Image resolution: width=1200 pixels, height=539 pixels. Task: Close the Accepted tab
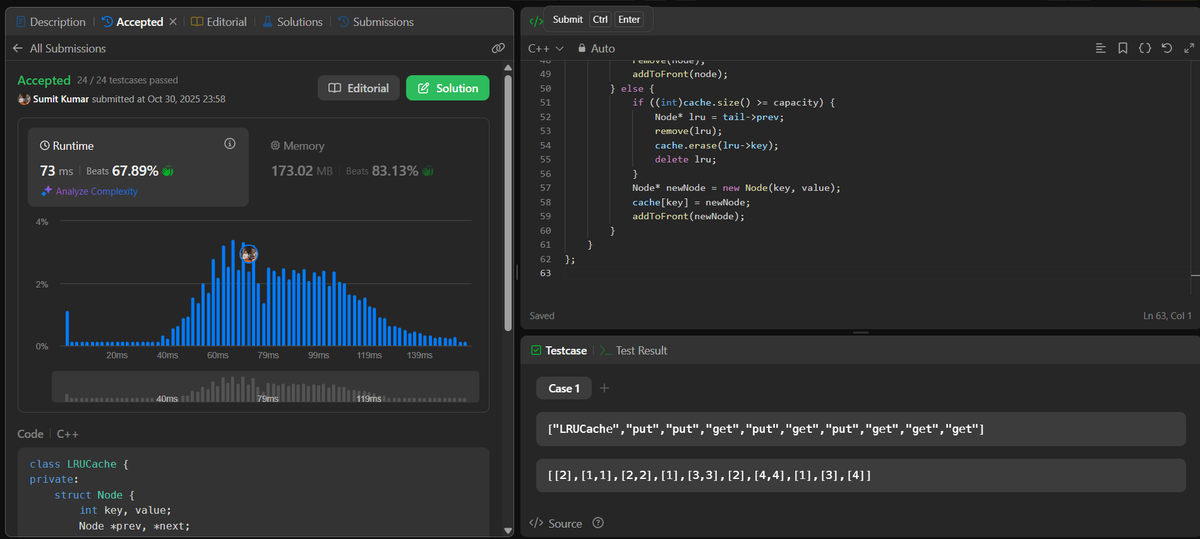173,21
